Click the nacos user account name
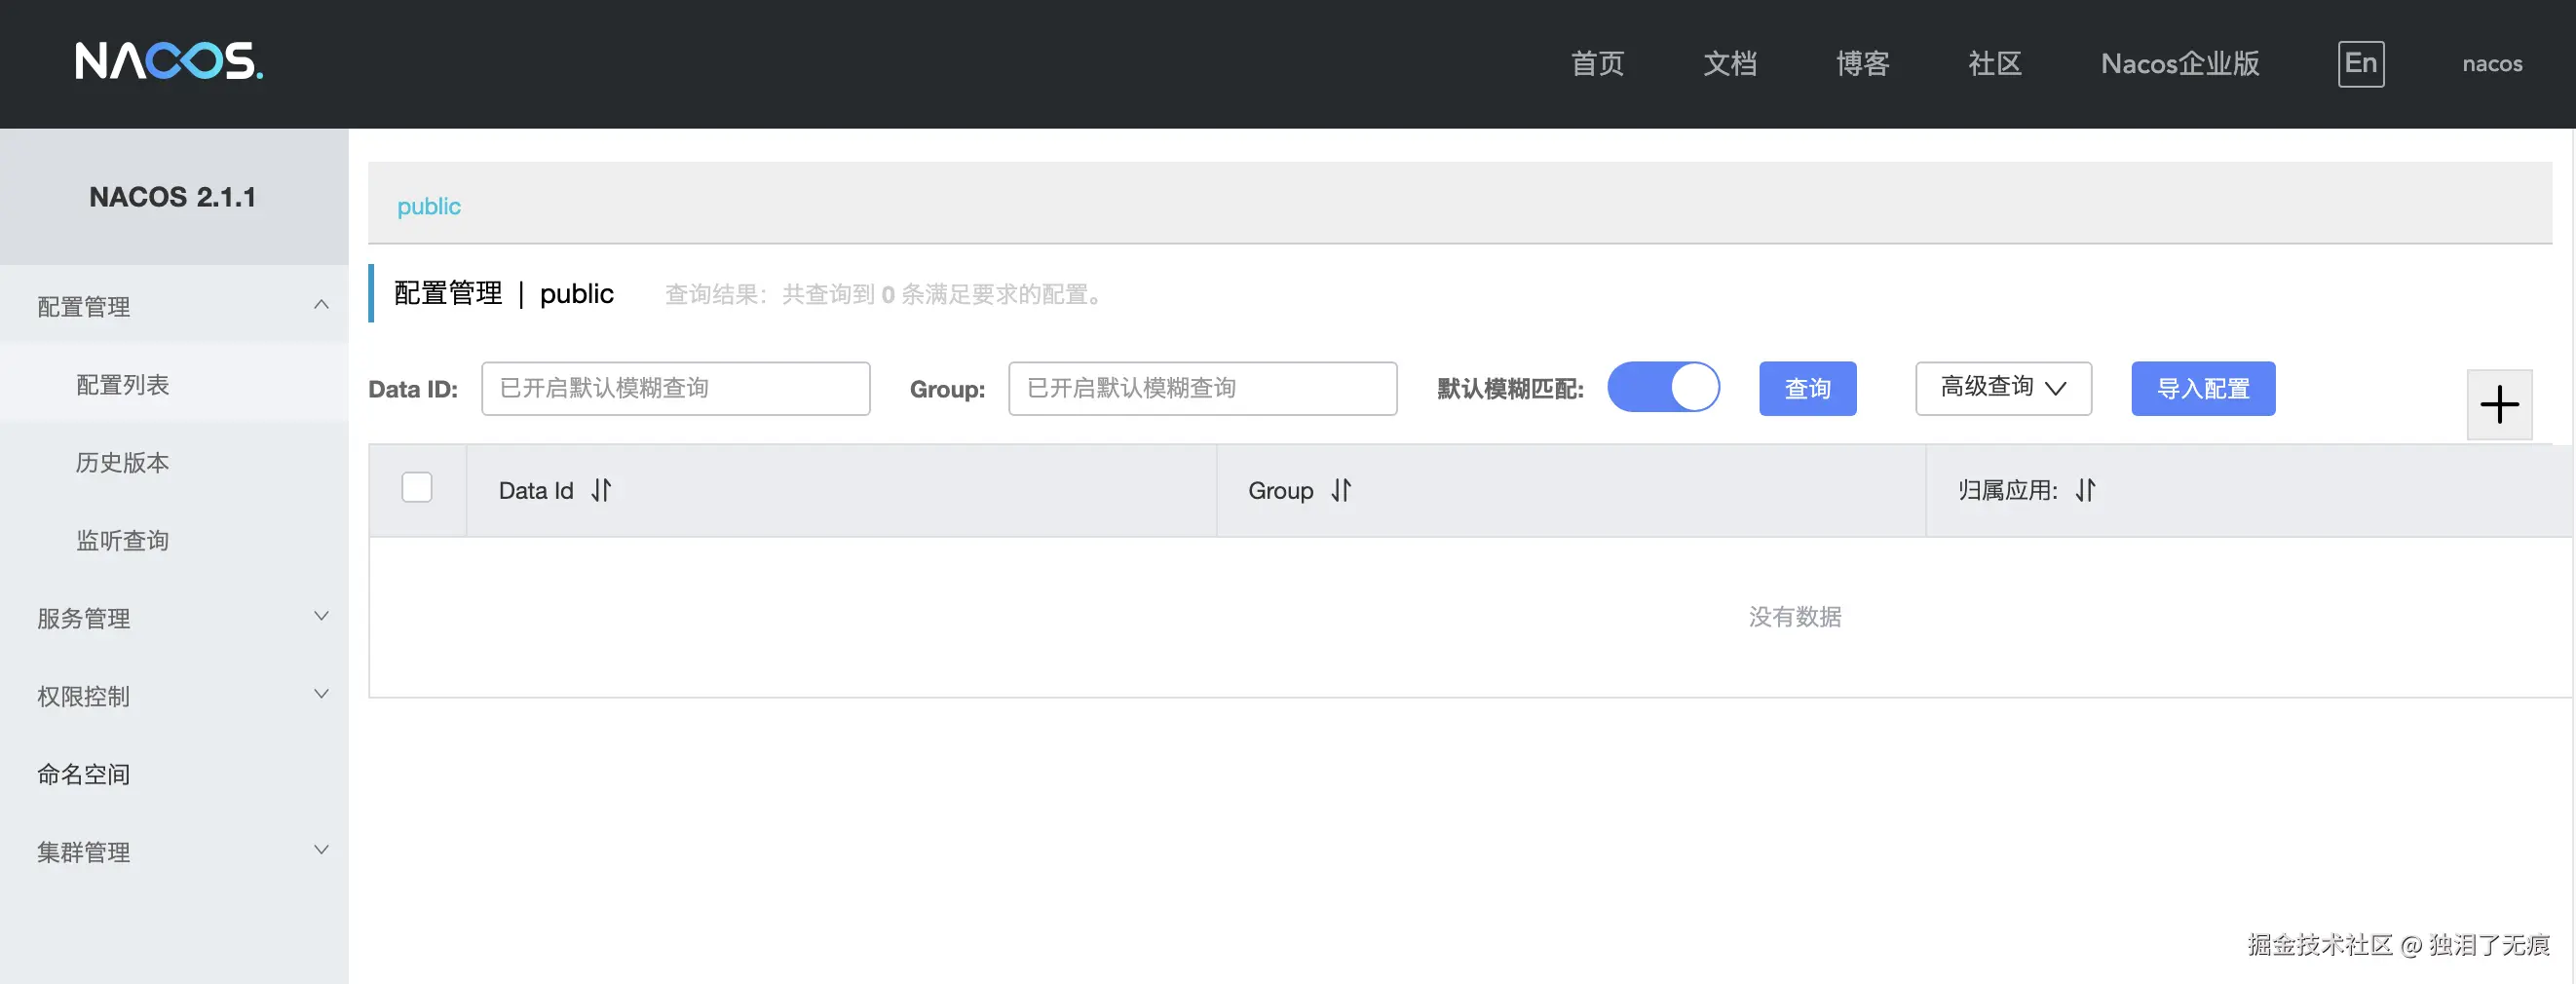This screenshot has width=2576, height=984. [x=2492, y=64]
